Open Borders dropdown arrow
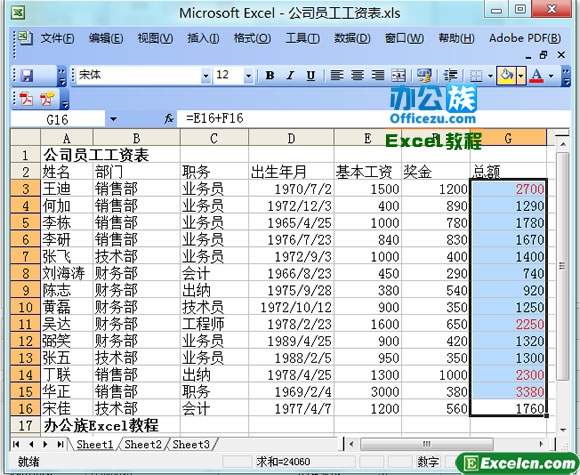 coord(490,76)
